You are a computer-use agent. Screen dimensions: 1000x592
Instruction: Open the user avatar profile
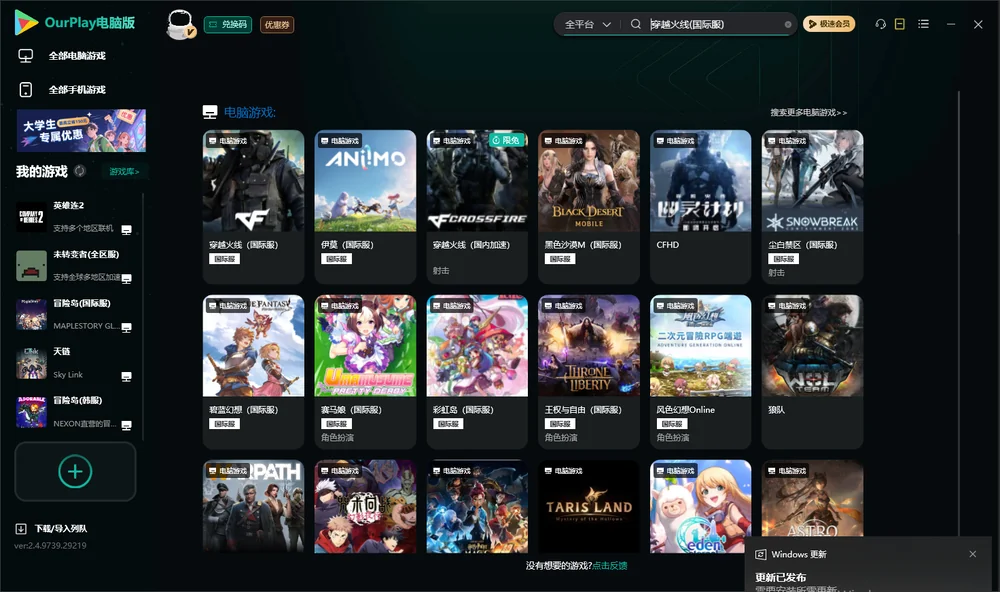coord(180,24)
